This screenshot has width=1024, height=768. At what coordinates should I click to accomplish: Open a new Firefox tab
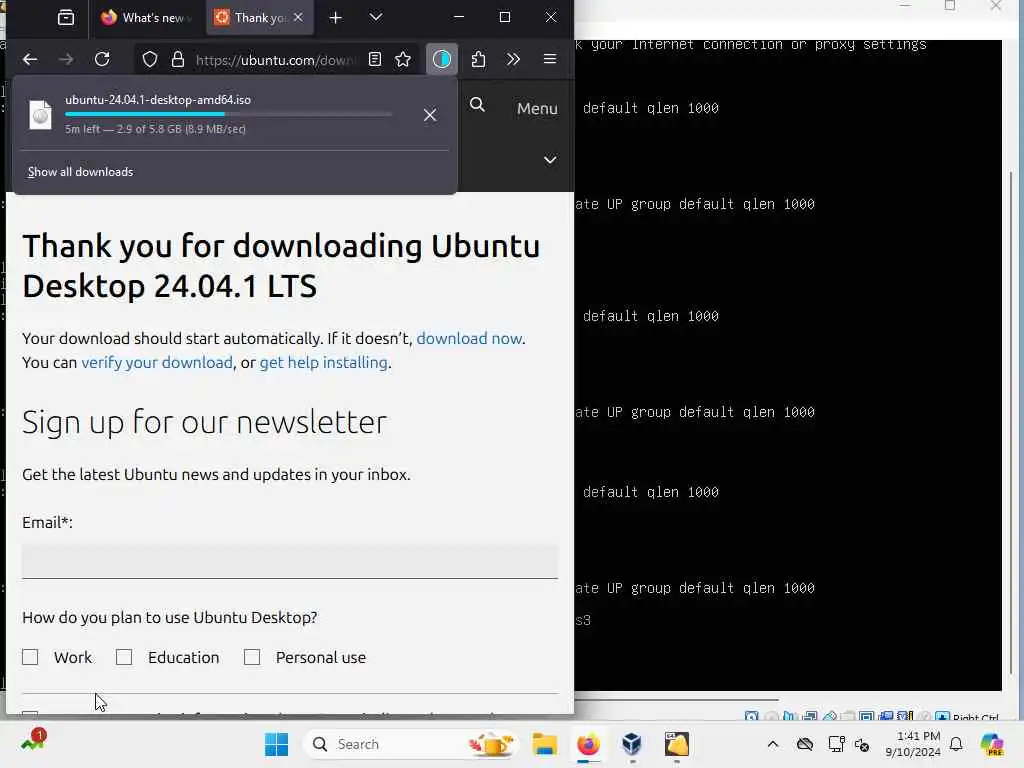tap(336, 18)
